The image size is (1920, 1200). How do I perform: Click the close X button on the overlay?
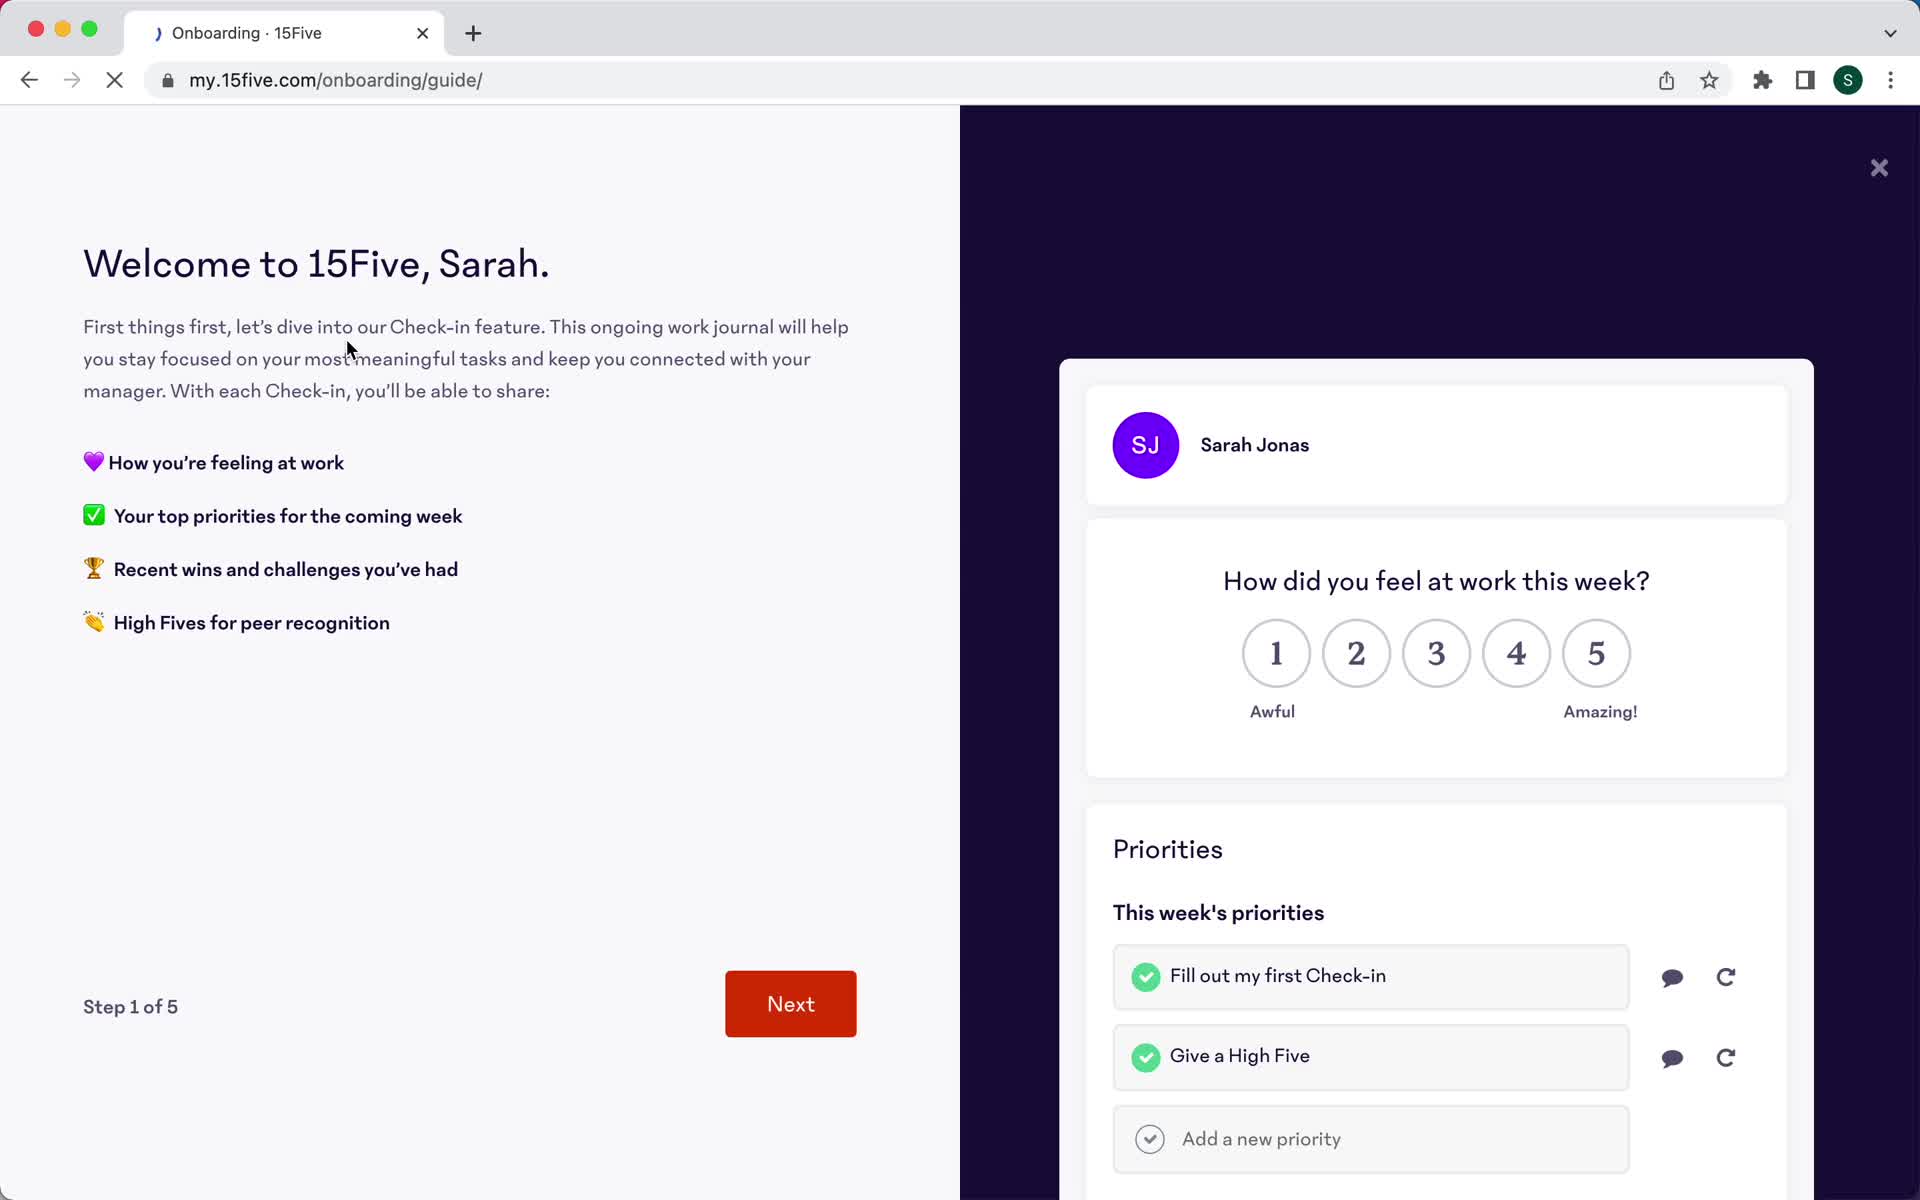tap(1880, 167)
